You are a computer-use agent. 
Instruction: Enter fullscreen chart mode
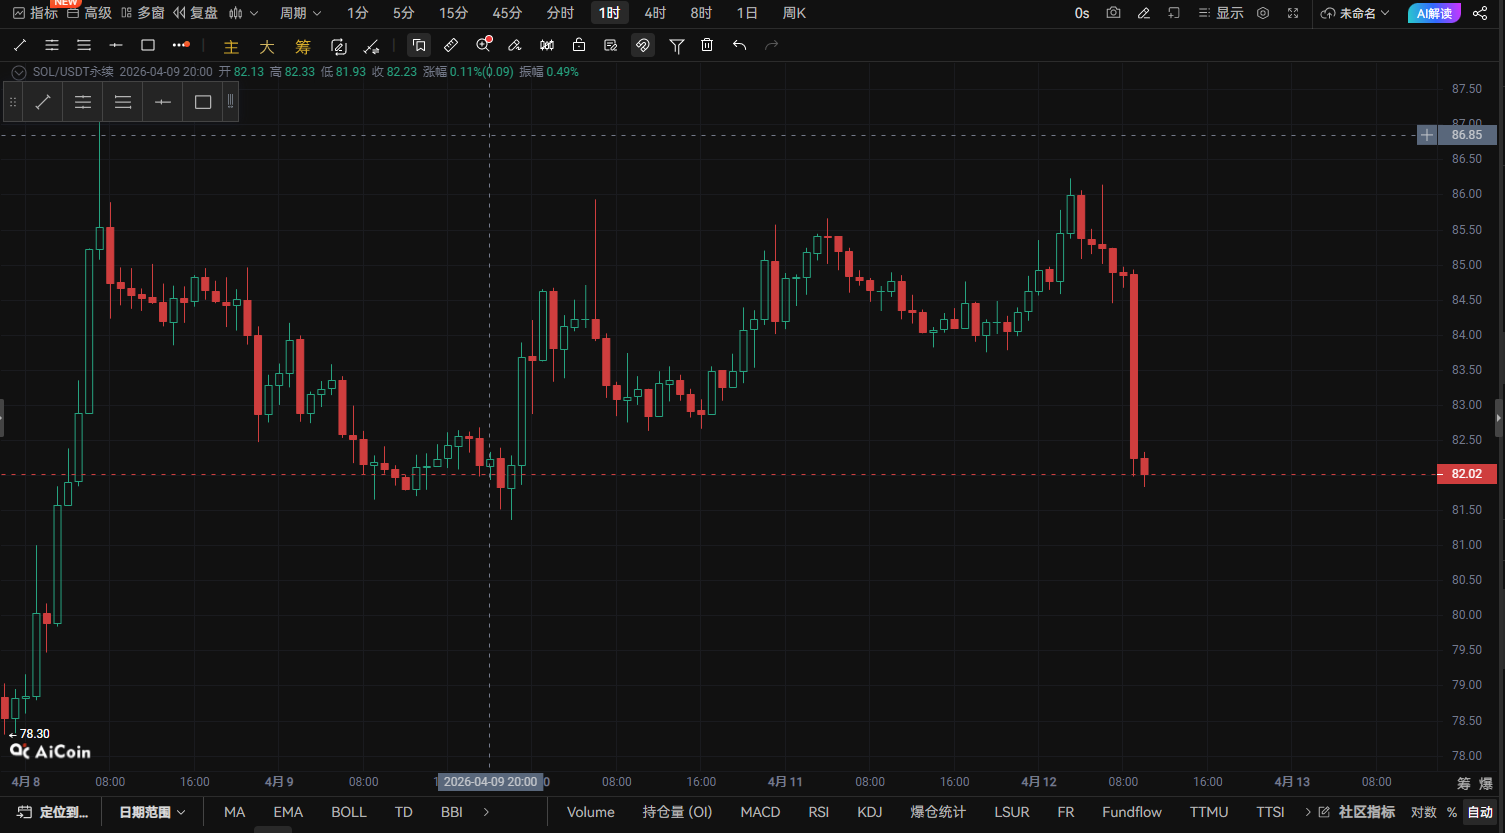(x=1293, y=13)
